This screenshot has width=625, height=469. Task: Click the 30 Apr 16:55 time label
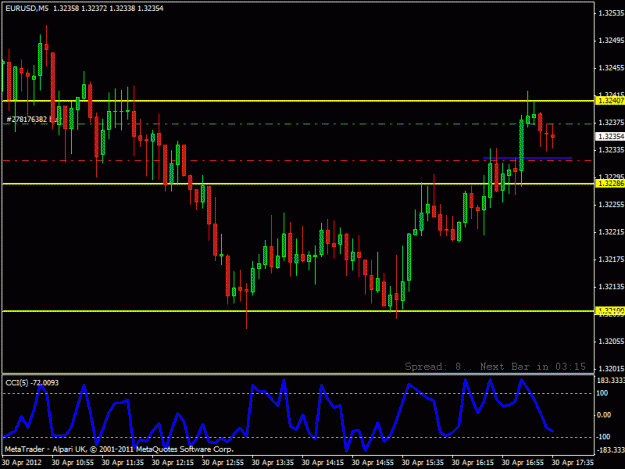coord(523,463)
